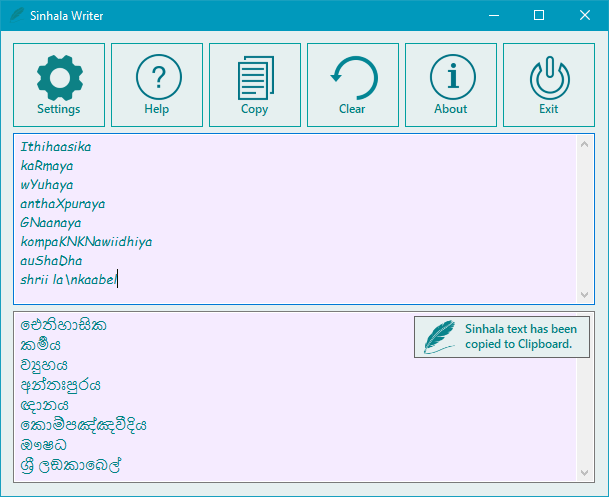Click the up arrow of input box scrollbar
Image resolution: width=609 pixels, height=497 pixels.
(584, 144)
